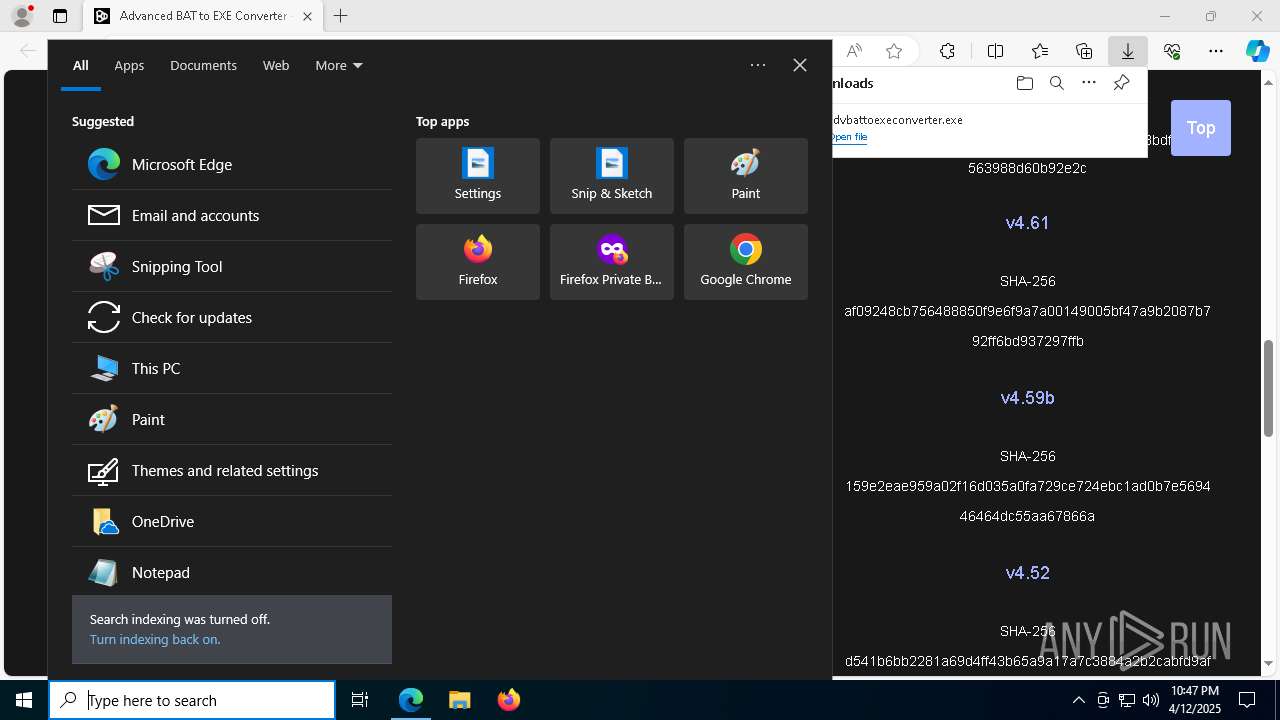Open Copilot sidebar icon

pyautogui.click(x=1258, y=51)
